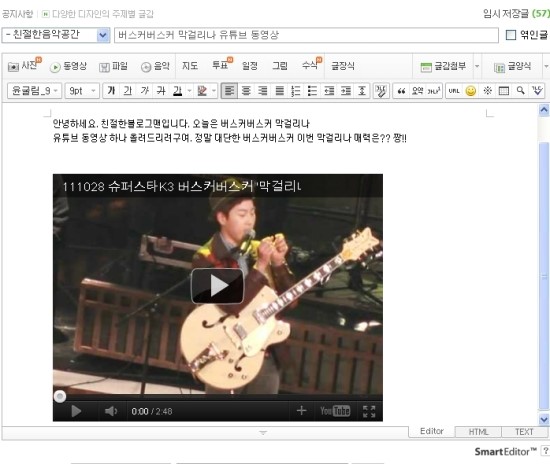Increase paragraph indent
This screenshot has height=464, width=550.
pyautogui.click(x=346, y=91)
